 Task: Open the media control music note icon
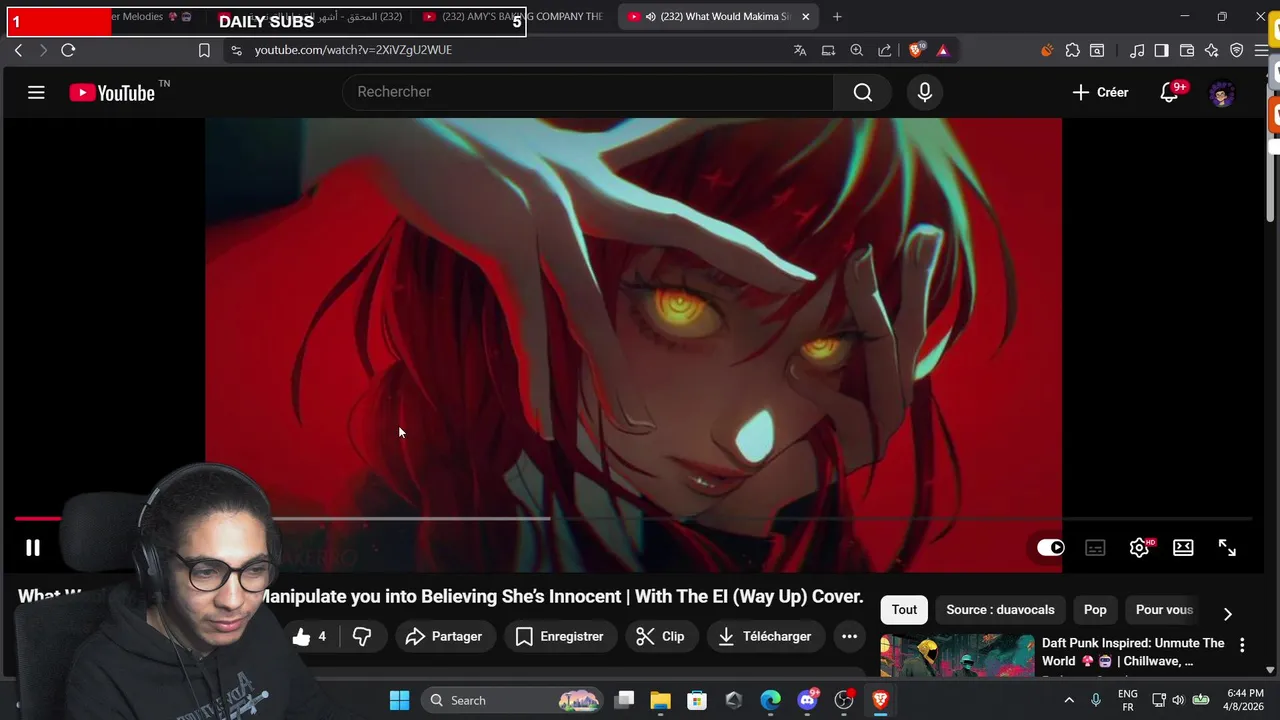(1137, 50)
